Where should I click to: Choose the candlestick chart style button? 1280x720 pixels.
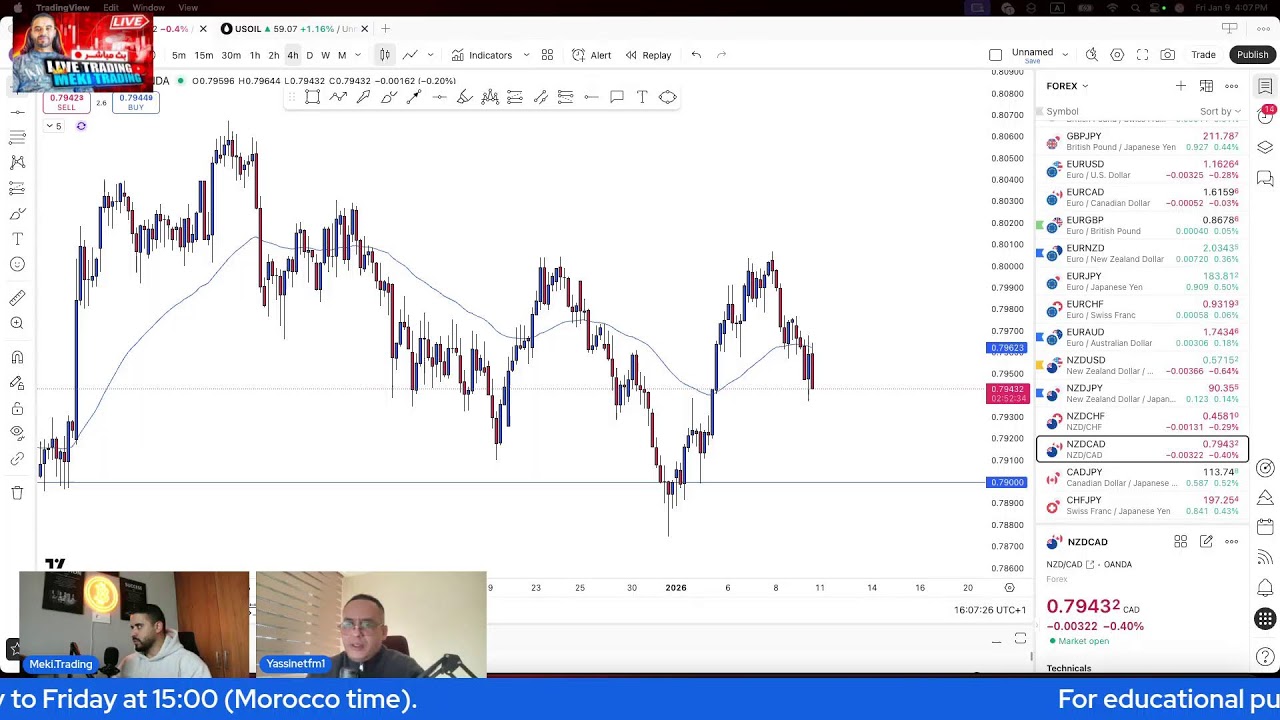coord(384,55)
